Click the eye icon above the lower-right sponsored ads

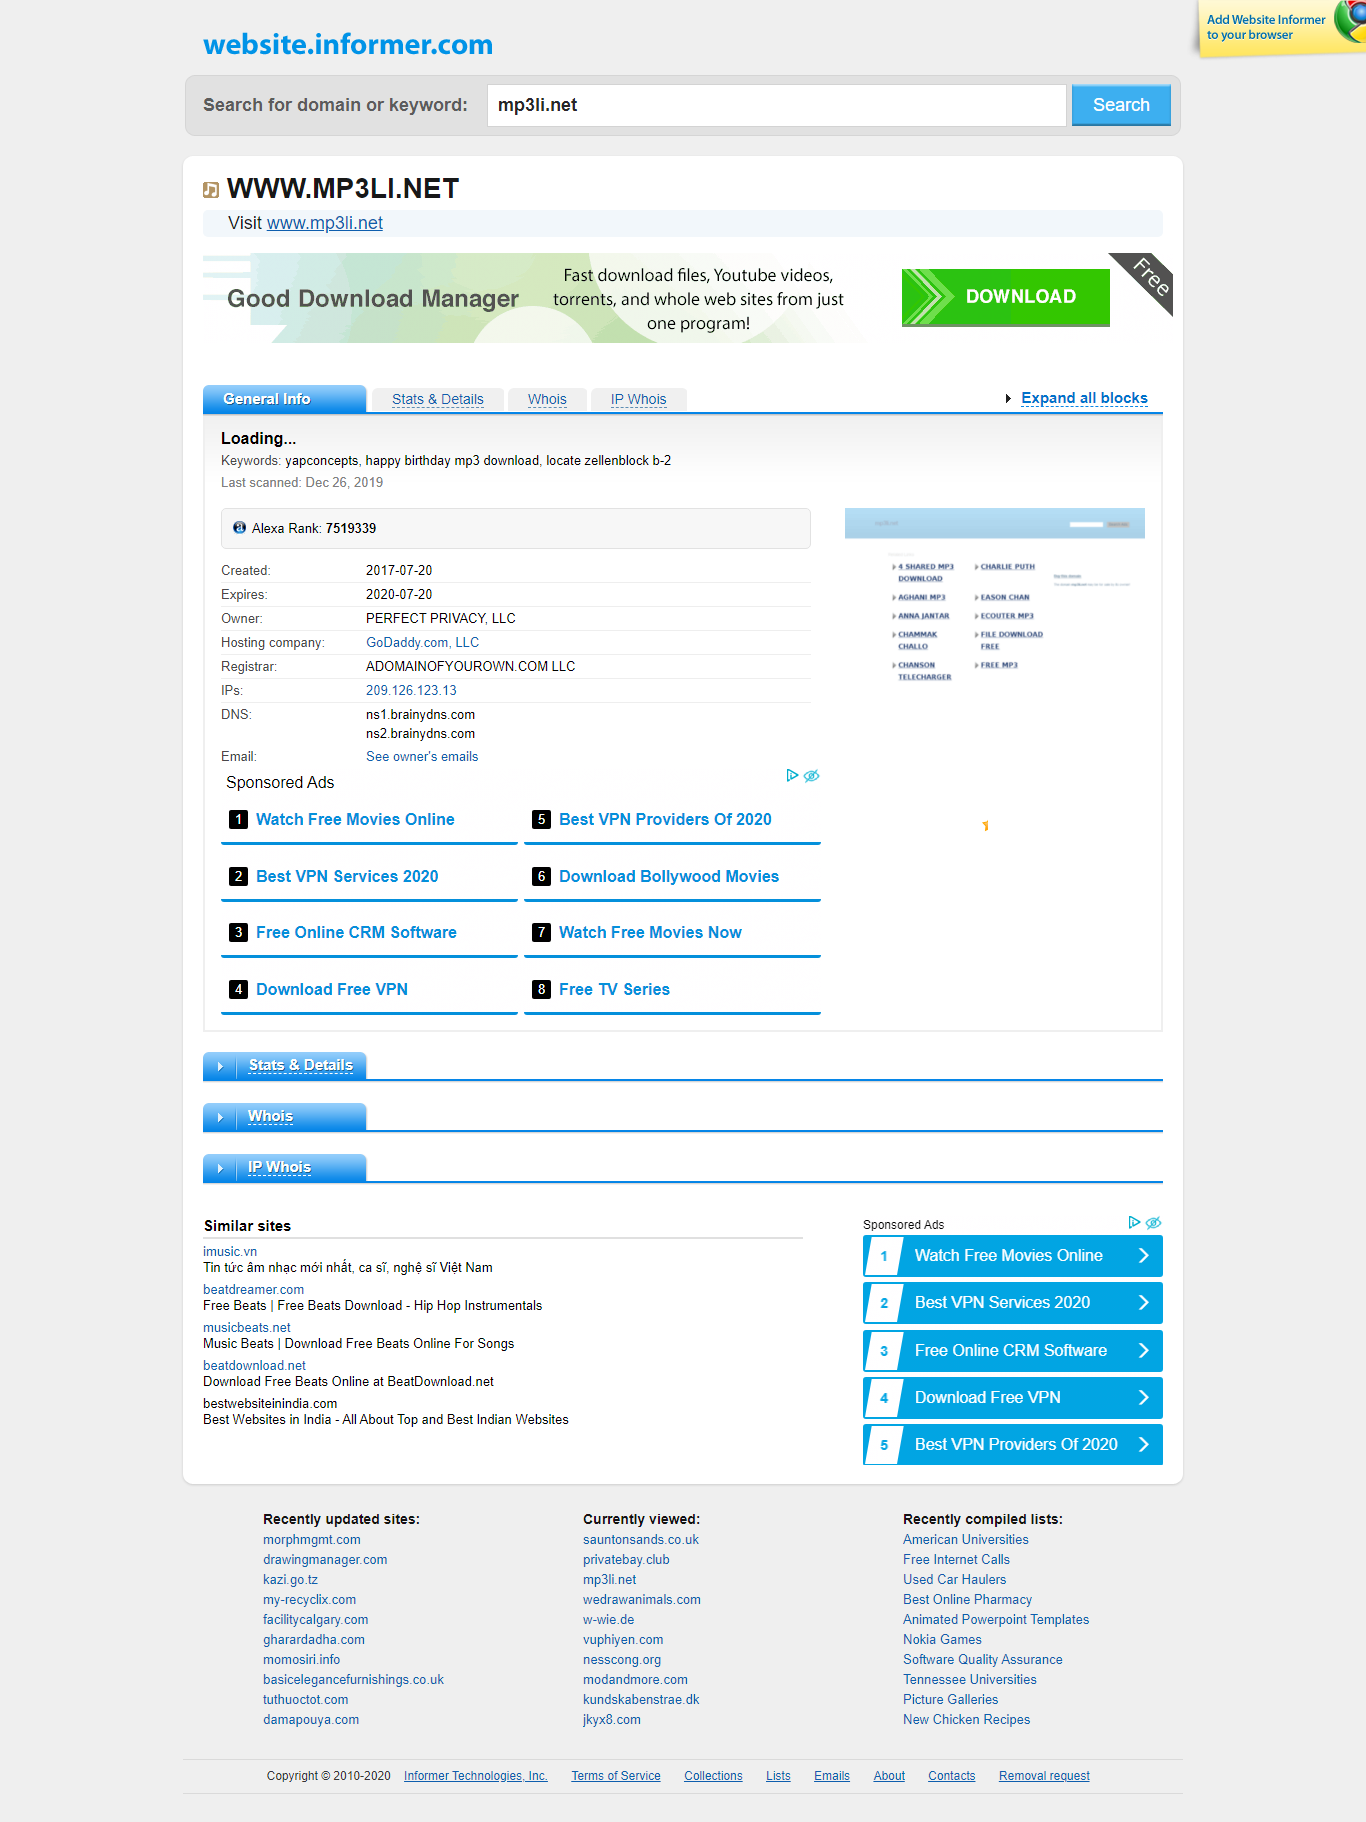coord(1154,1222)
